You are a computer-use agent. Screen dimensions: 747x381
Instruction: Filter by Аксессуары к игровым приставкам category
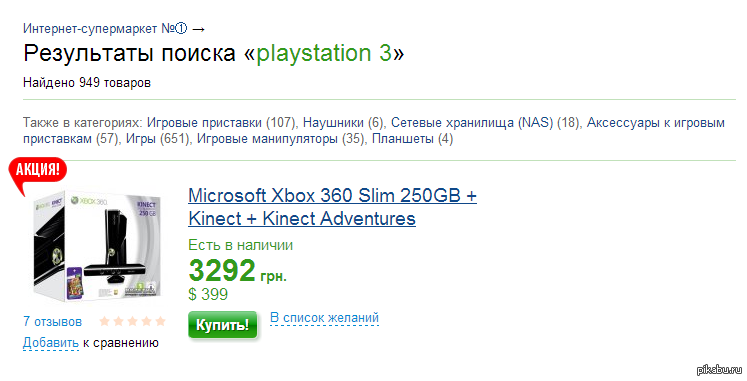374,131
